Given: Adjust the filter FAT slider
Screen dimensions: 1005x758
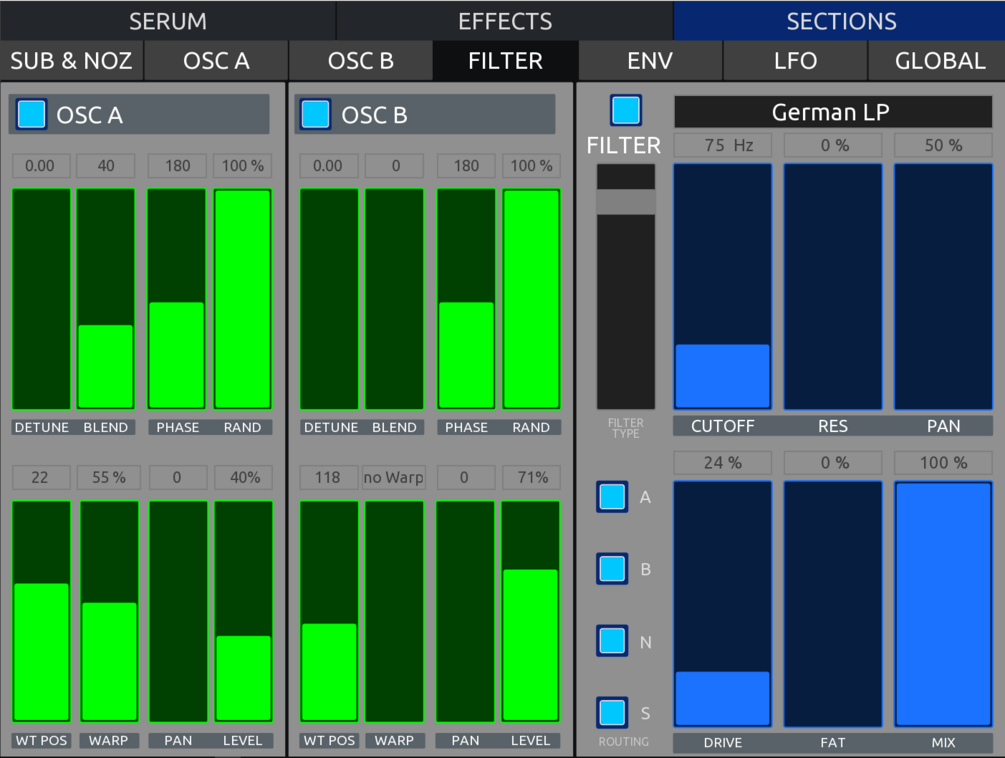Looking at the screenshot, I should tap(833, 604).
